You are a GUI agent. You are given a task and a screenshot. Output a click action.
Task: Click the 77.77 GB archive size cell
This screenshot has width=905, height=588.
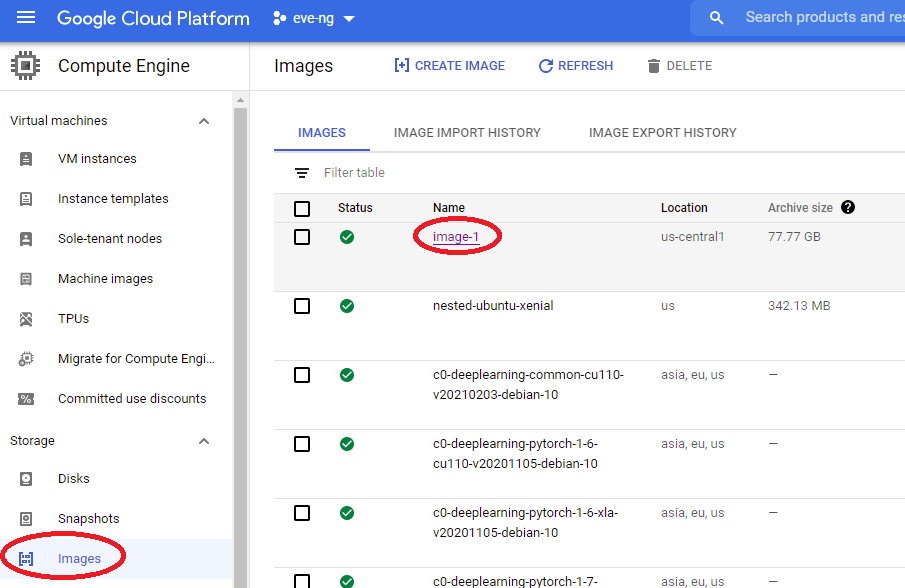click(794, 237)
